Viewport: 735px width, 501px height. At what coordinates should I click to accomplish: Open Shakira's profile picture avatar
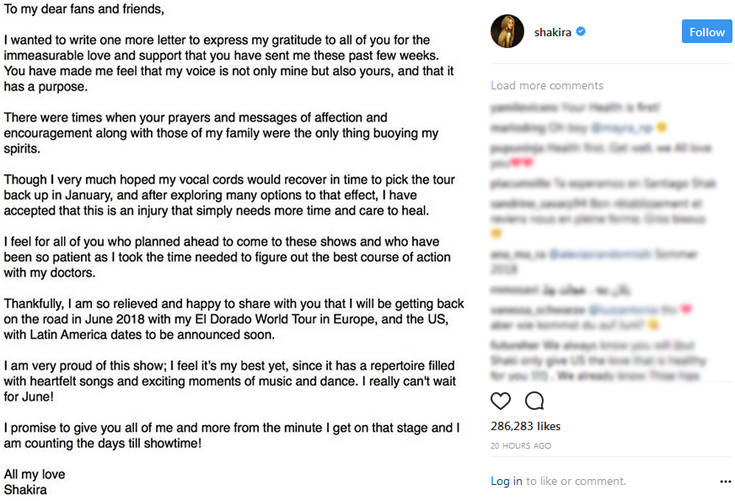507,32
